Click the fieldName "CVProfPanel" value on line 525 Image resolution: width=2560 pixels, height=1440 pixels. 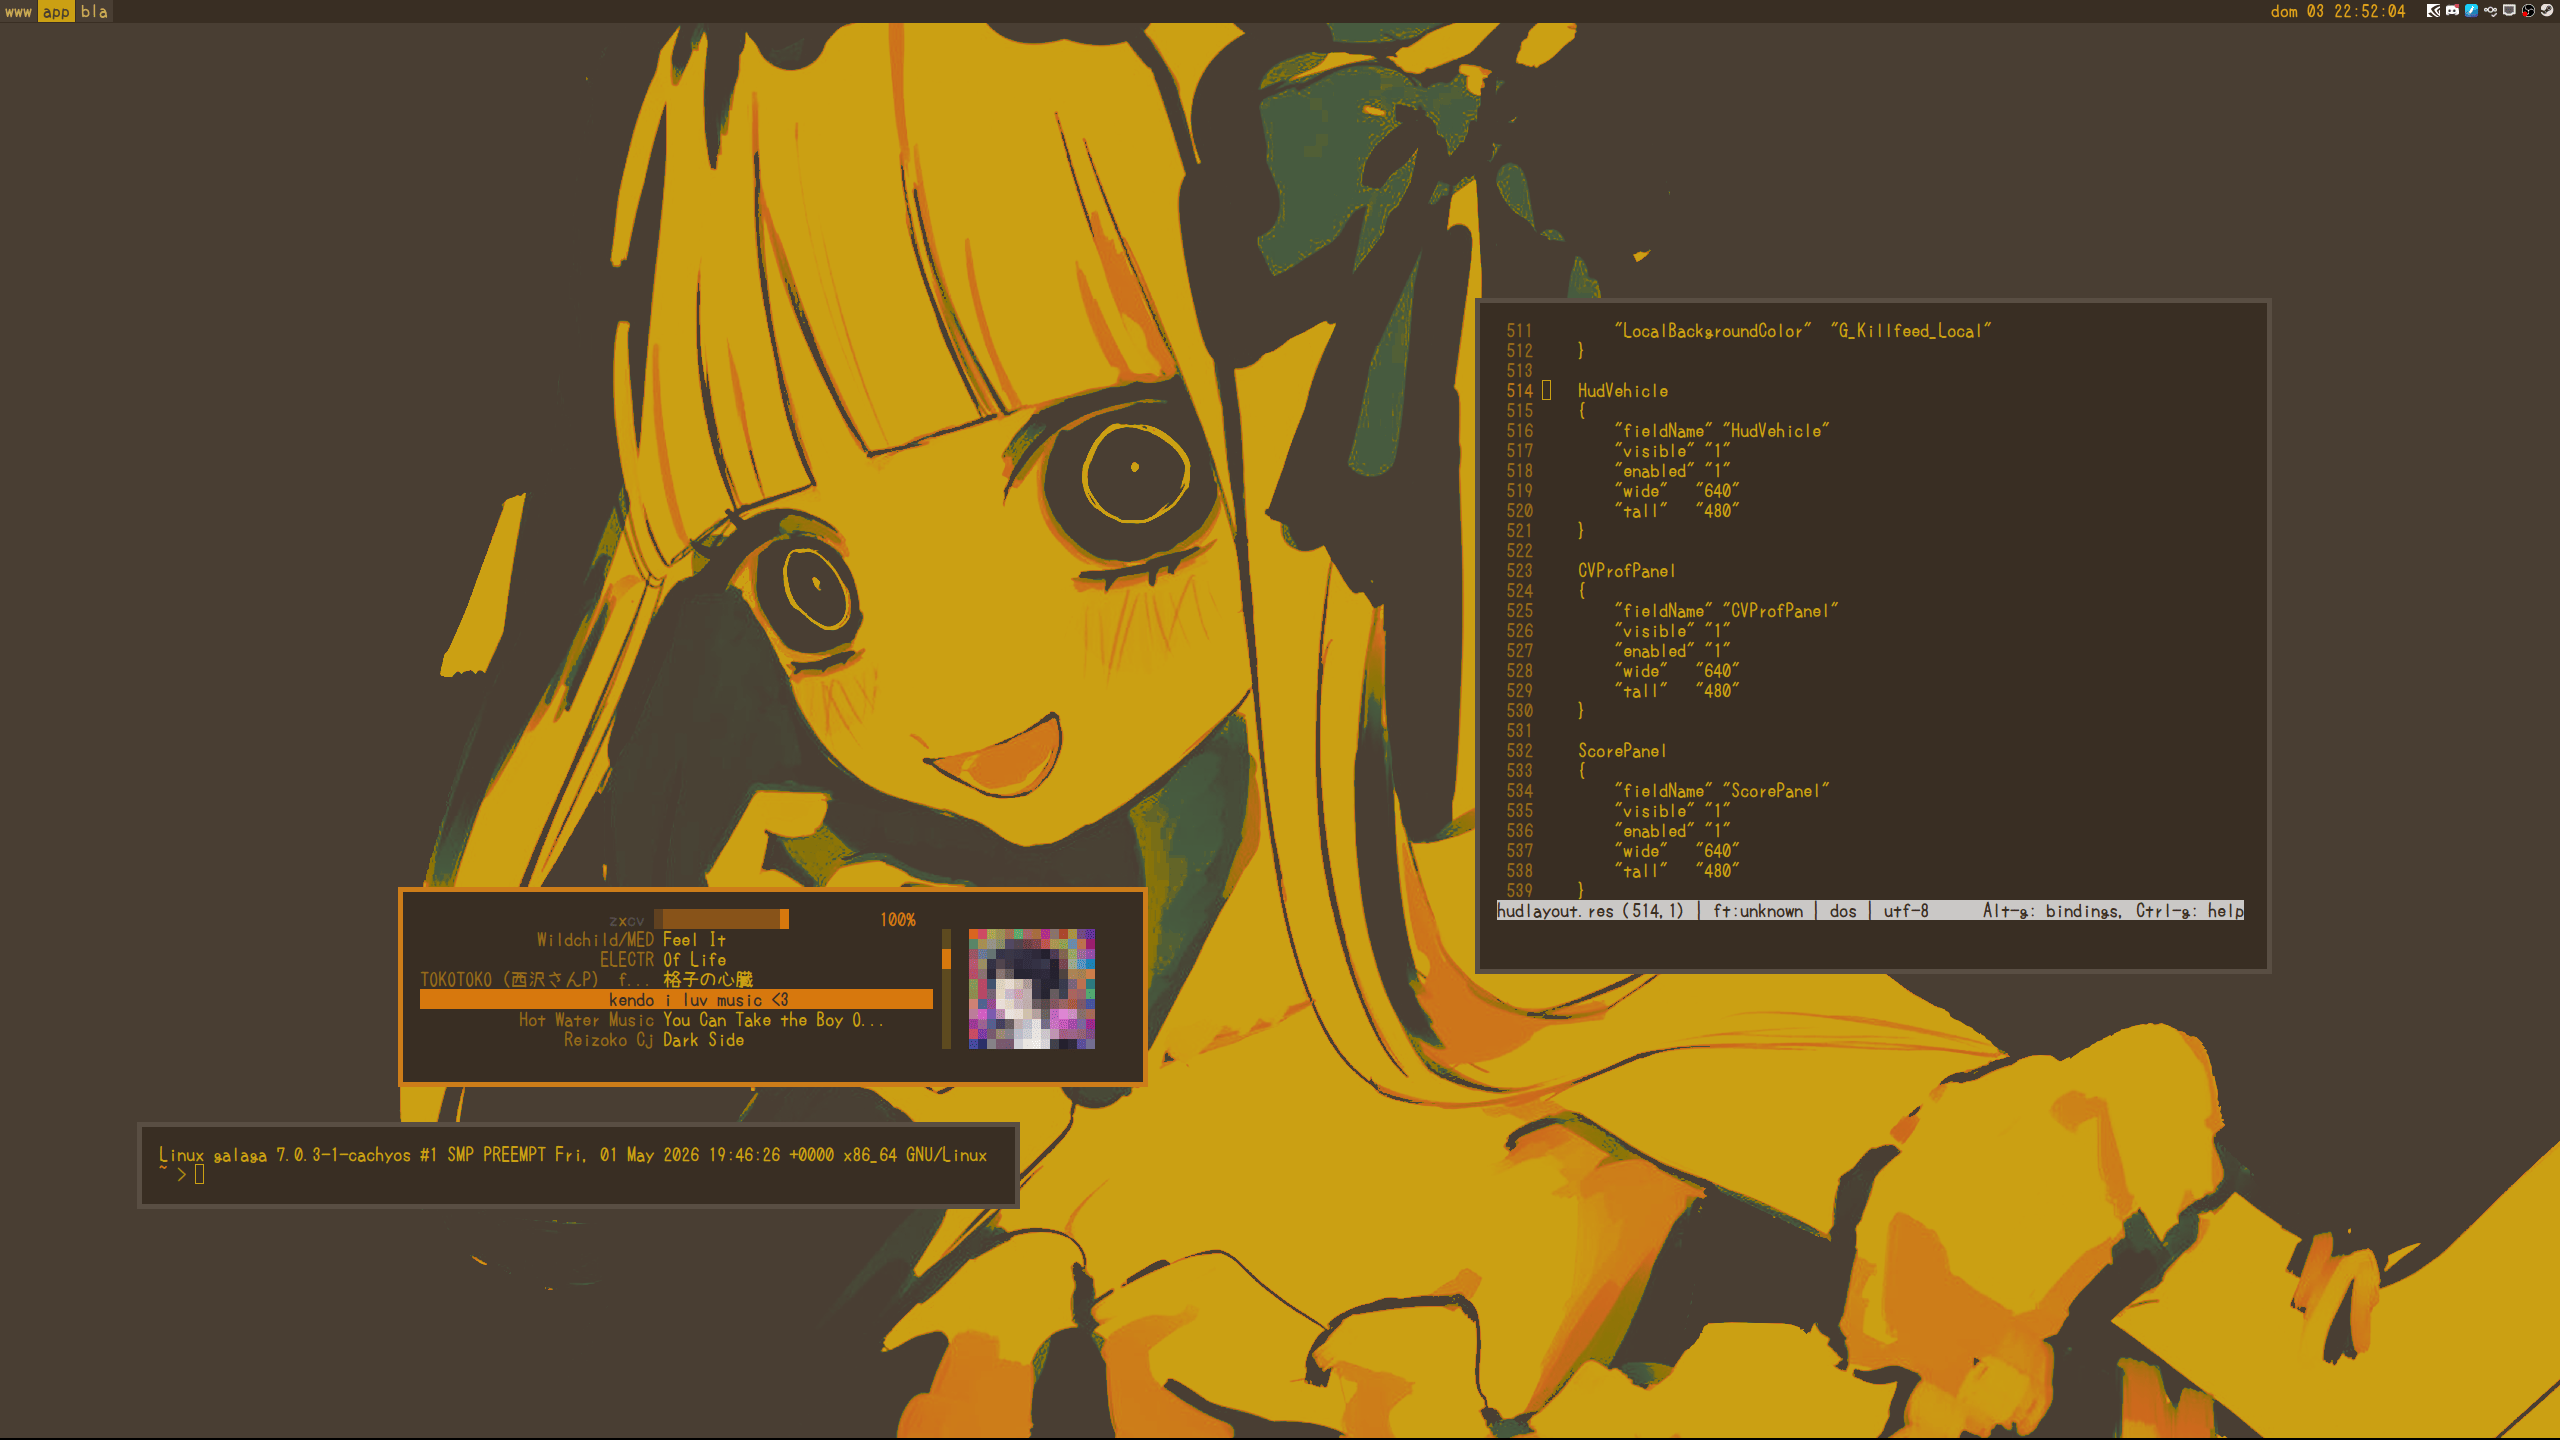(1780, 611)
